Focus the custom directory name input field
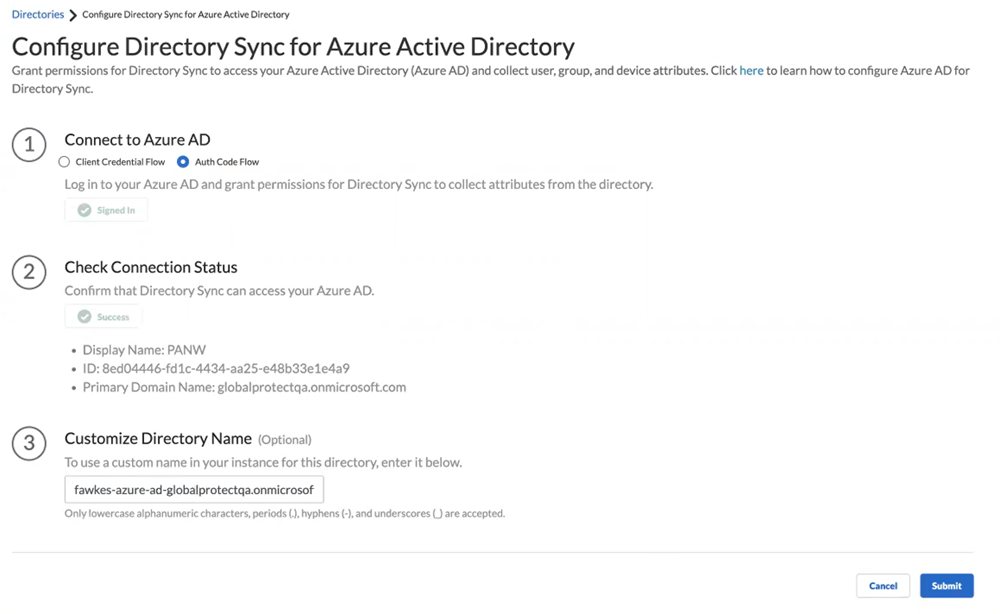 pos(194,490)
